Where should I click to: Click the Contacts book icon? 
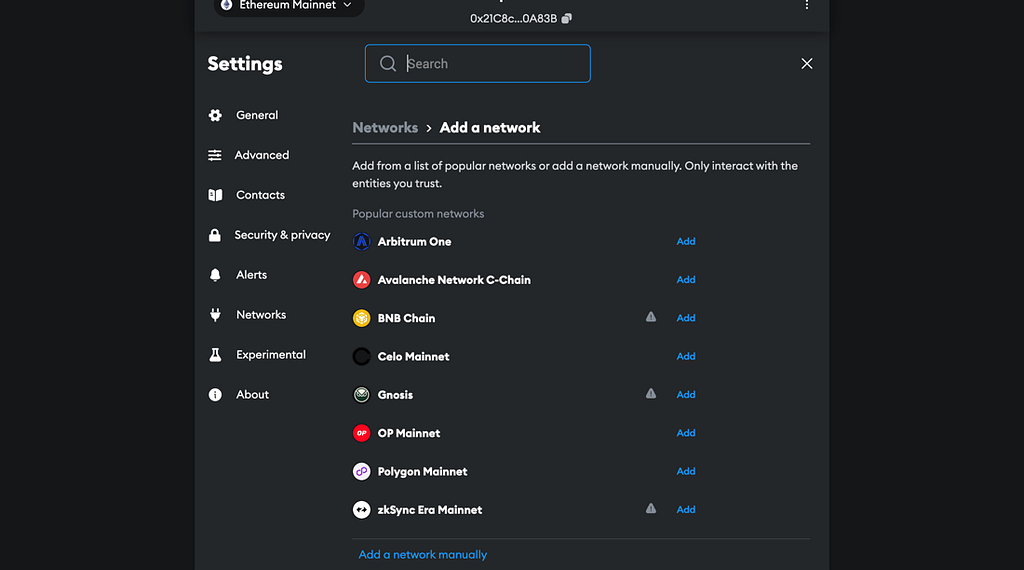tap(215, 195)
